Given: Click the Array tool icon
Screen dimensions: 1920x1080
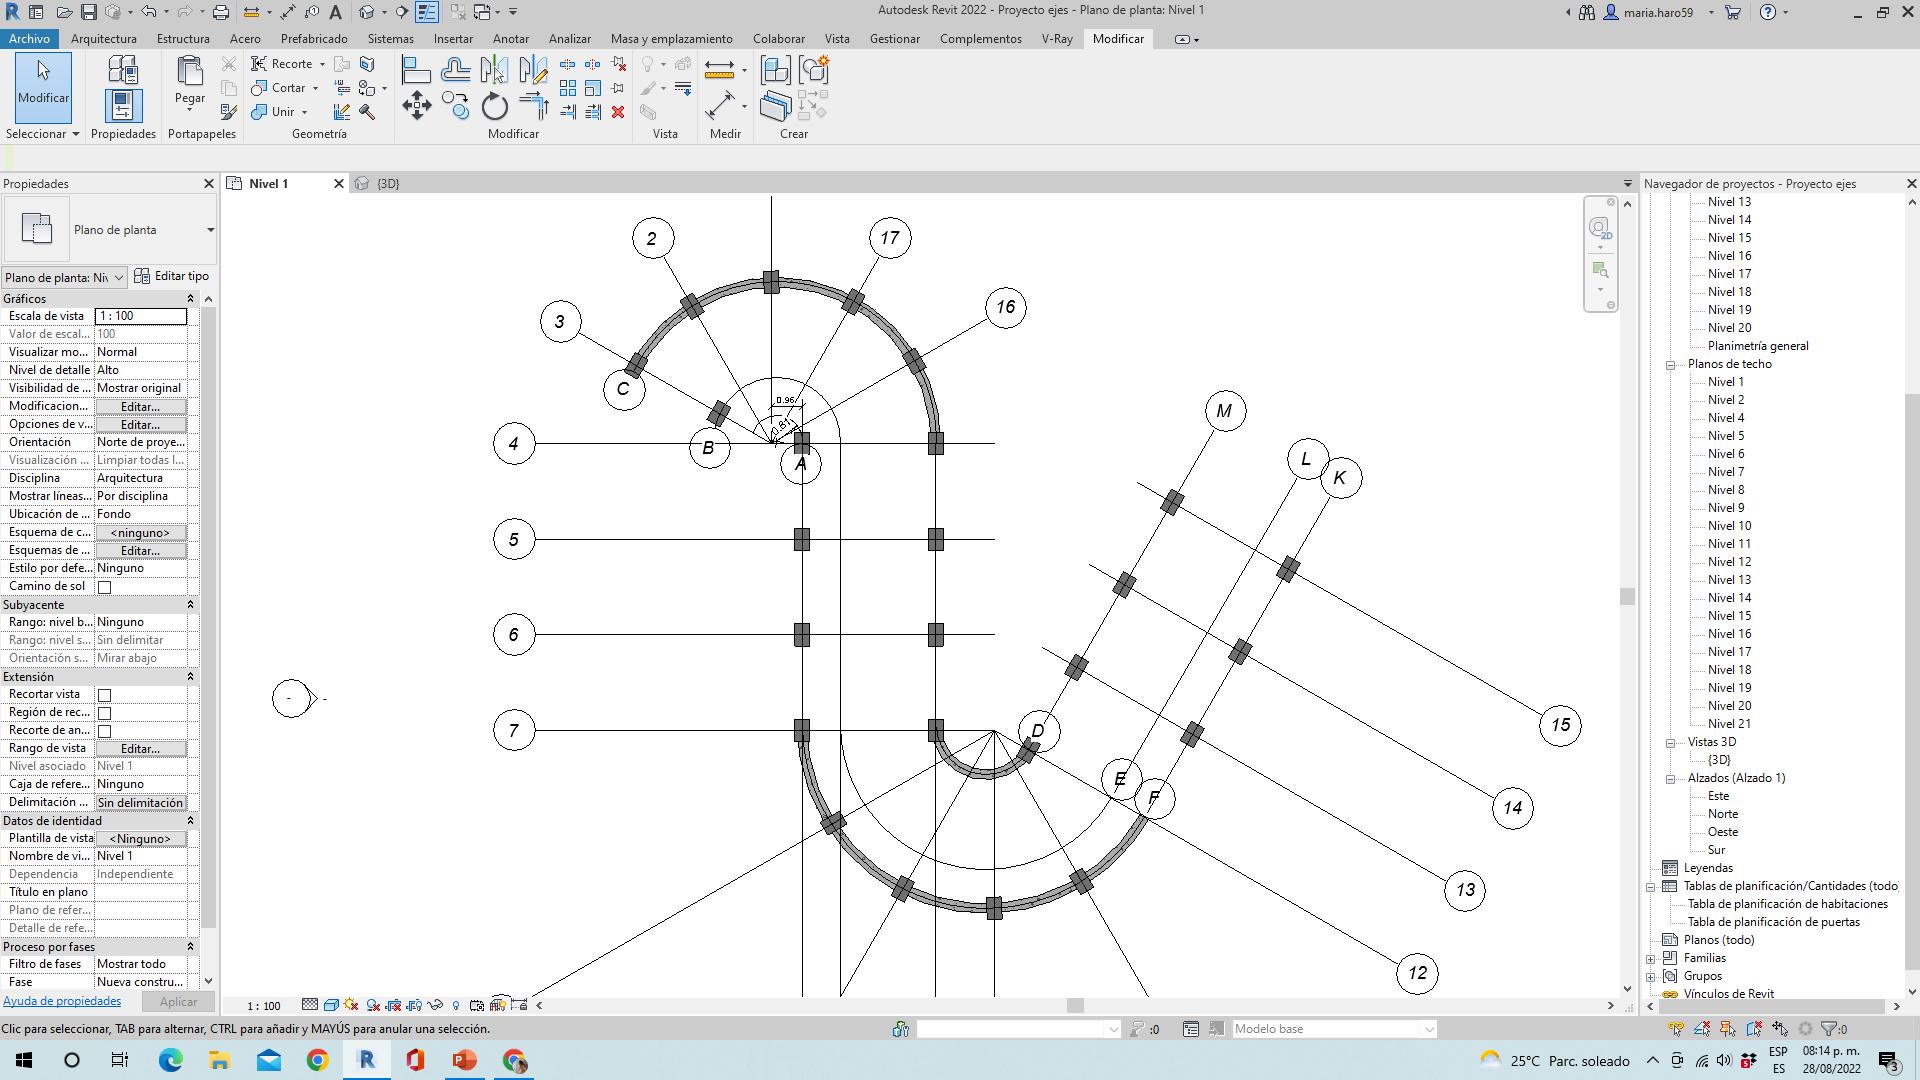Looking at the screenshot, I should 568,88.
